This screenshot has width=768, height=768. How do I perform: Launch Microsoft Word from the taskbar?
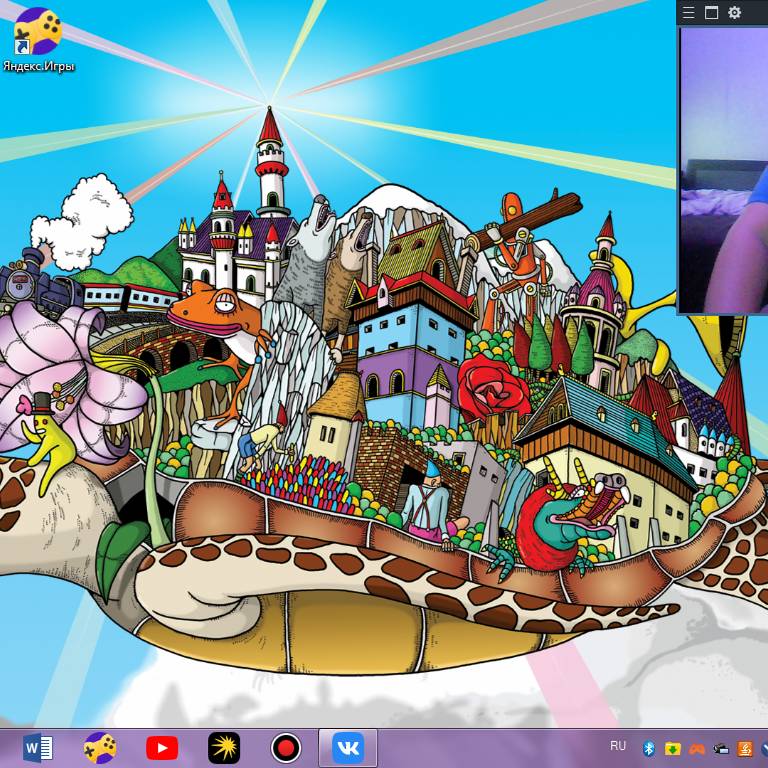[38, 748]
